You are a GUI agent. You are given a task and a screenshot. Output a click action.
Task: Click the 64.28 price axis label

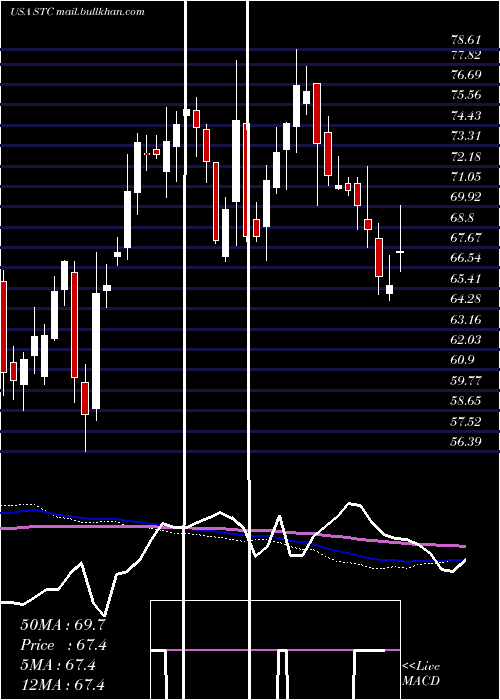(466, 299)
